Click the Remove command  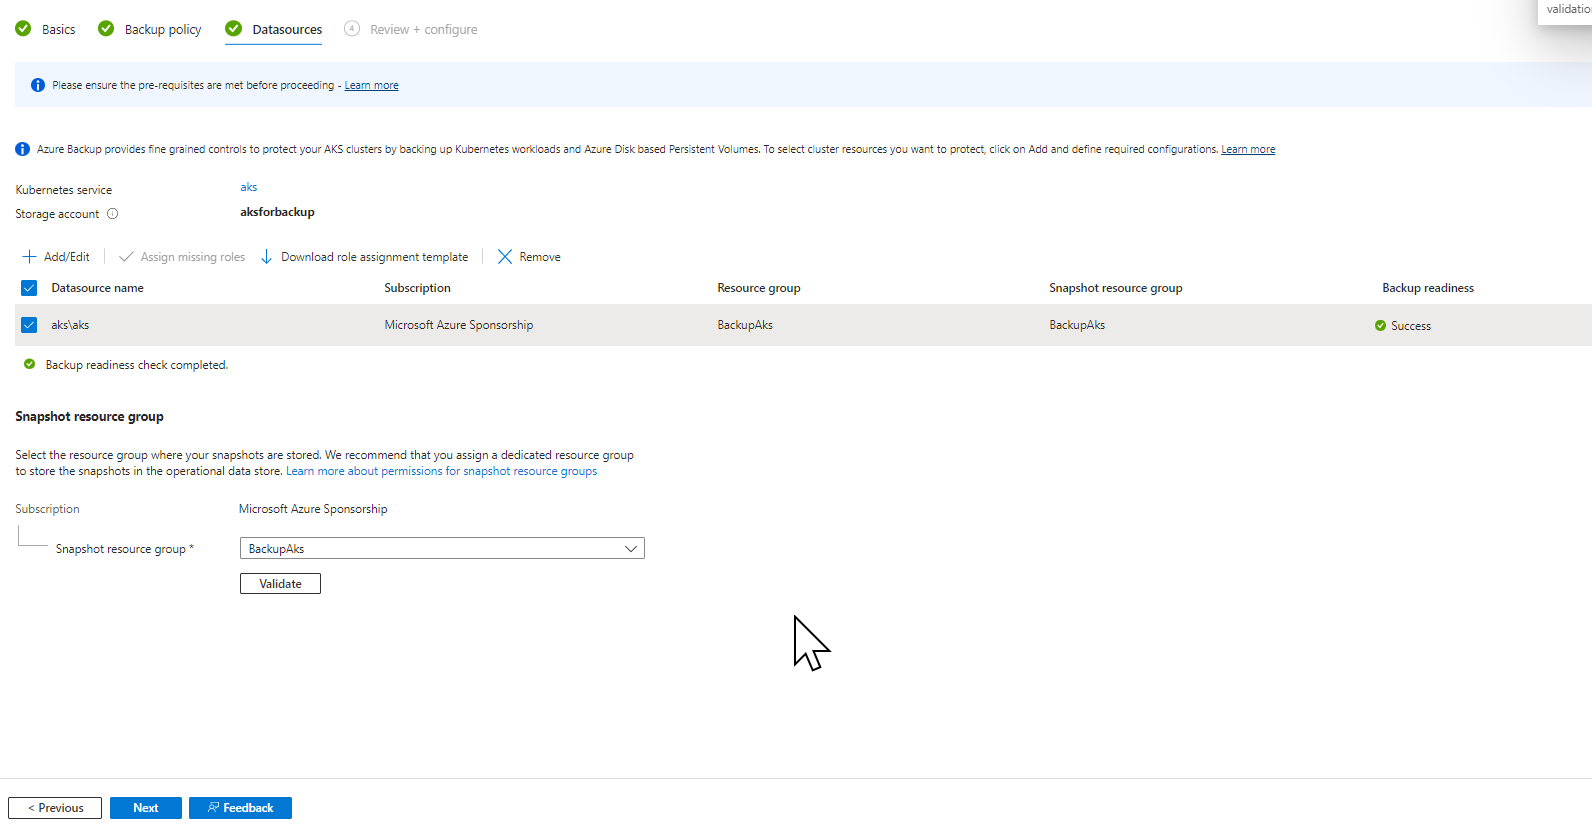click(x=529, y=257)
